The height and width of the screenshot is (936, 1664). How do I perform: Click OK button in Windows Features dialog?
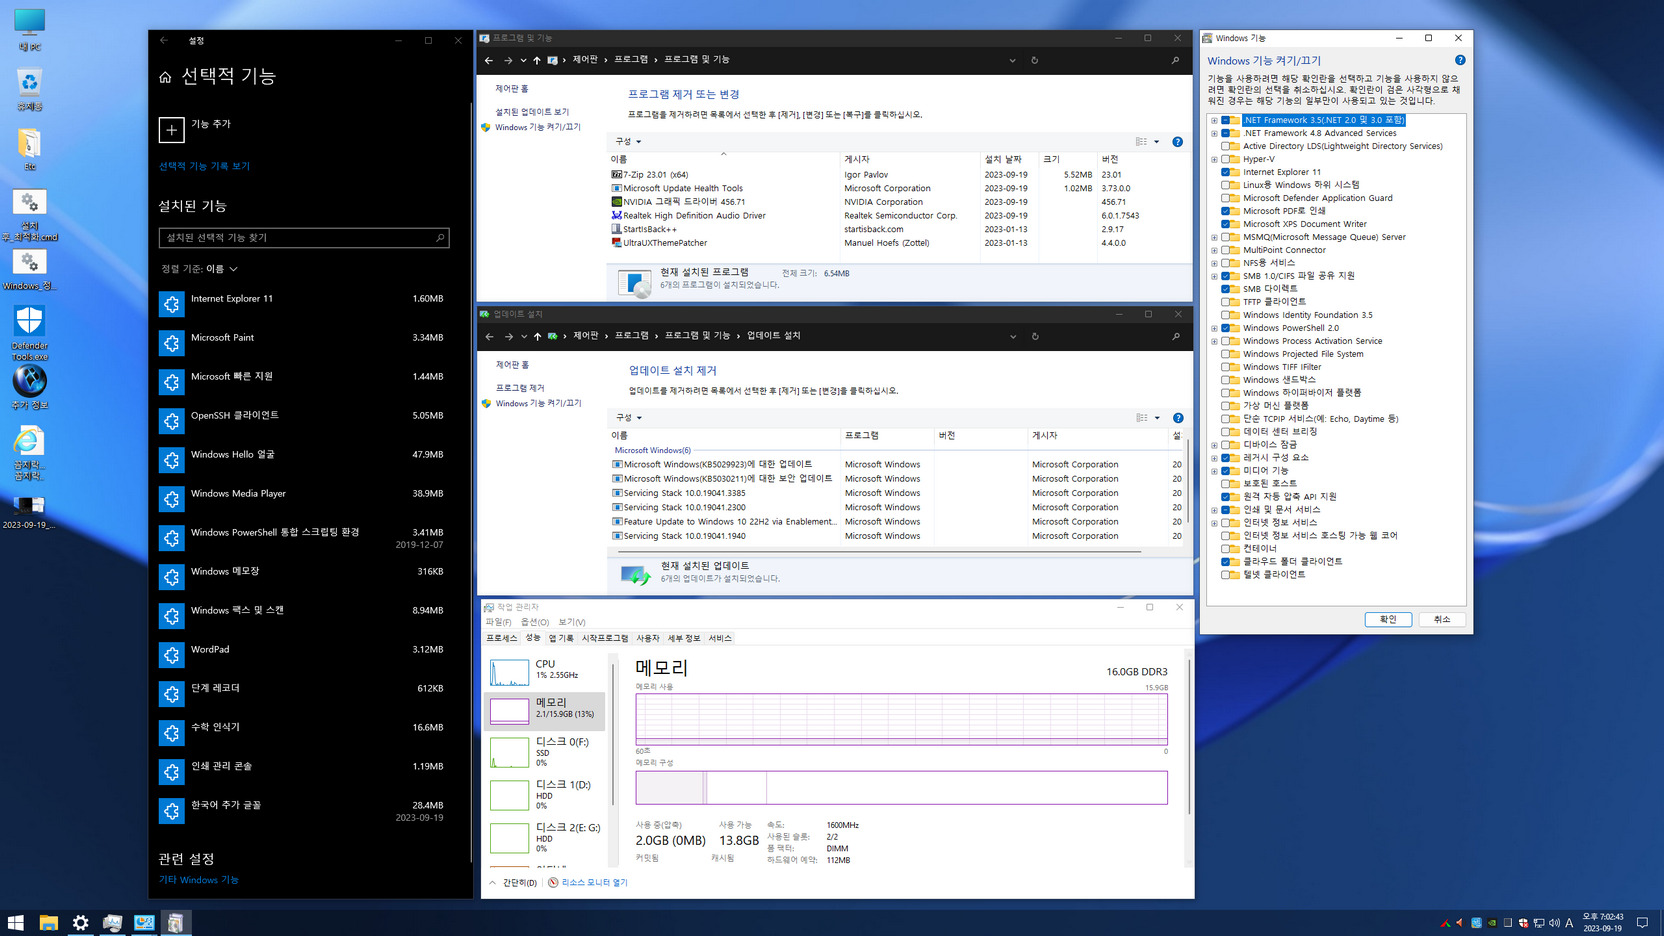pyautogui.click(x=1388, y=619)
